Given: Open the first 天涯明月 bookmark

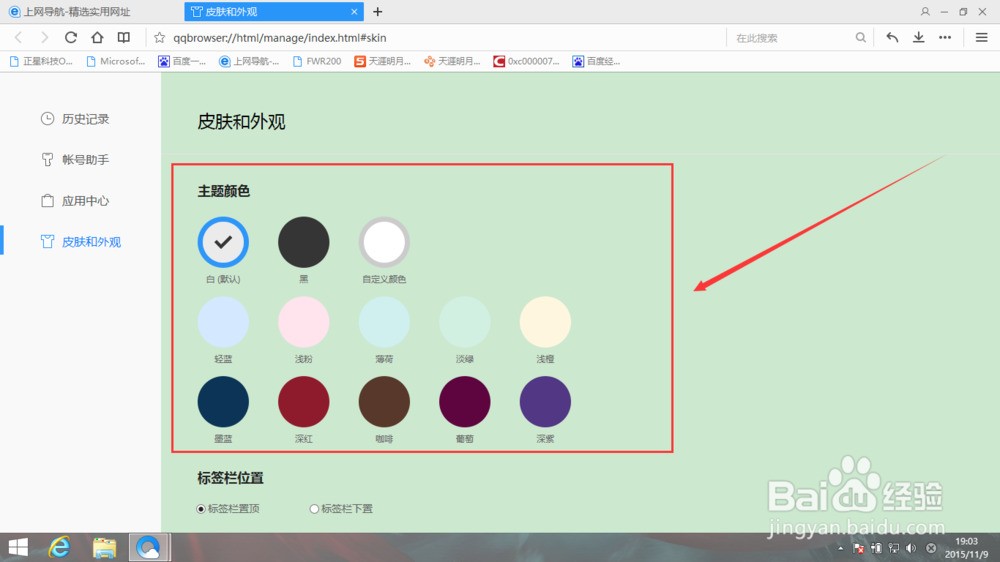Looking at the screenshot, I should tap(383, 61).
